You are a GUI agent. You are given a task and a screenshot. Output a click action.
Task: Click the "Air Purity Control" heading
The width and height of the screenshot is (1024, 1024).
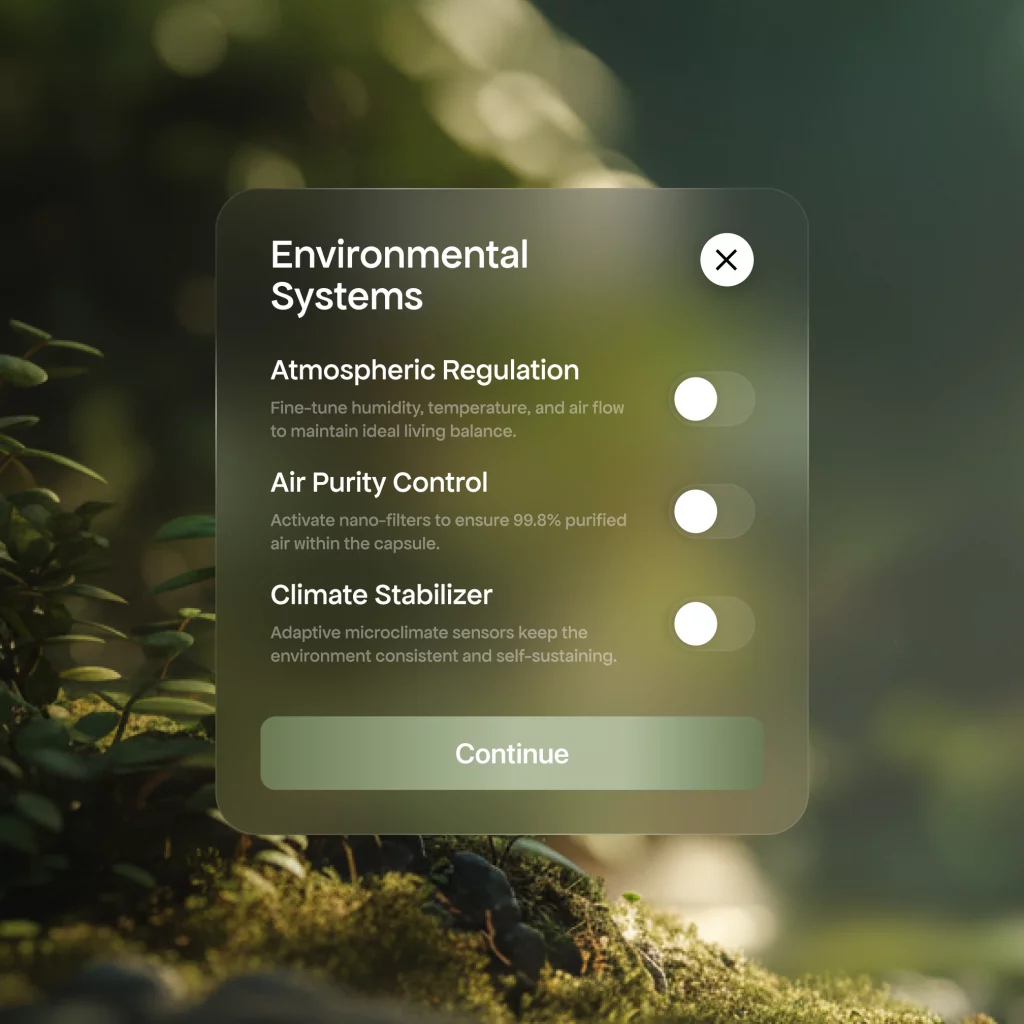pyautogui.click(x=379, y=482)
